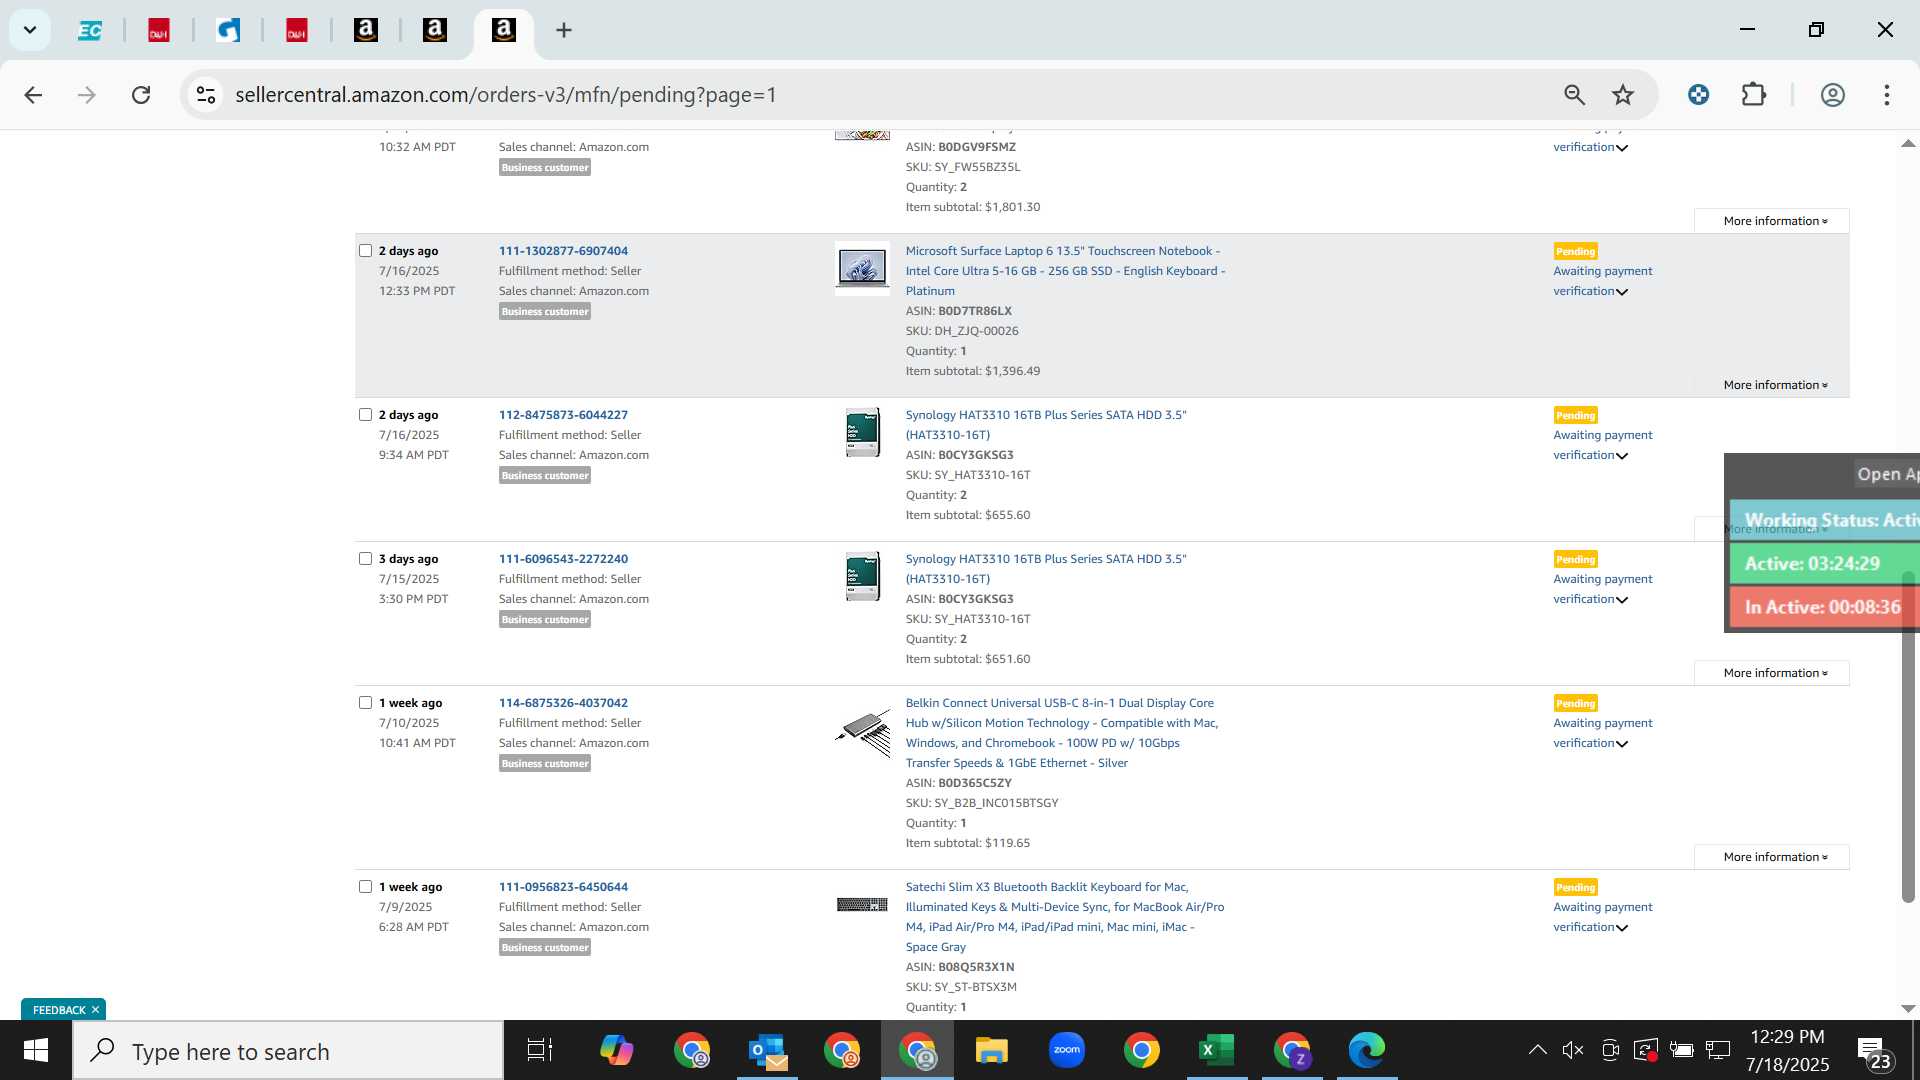Open Belkin Connect Universal USB-C product link
Screen dimensions: 1920x1080
click(1062, 733)
